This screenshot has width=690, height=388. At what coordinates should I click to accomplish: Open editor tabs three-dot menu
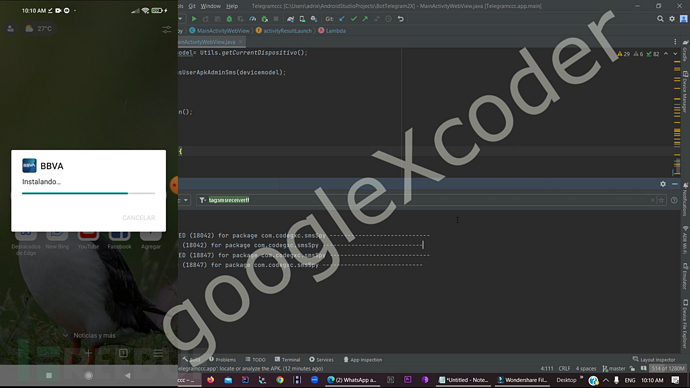pyautogui.click(x=675, y=42)
